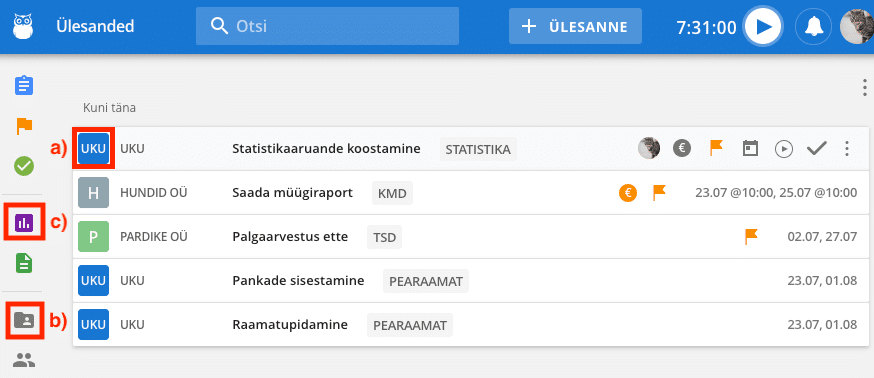874x378 pixels.
Task: Open the notifications bell
Action: pyautogui.click(x=813, y=26)
